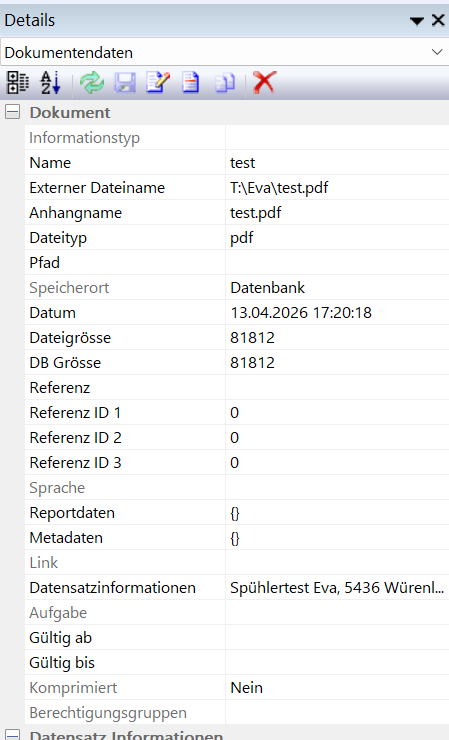Sort properties alphabetically with A-Z icon

coord(51,83)
